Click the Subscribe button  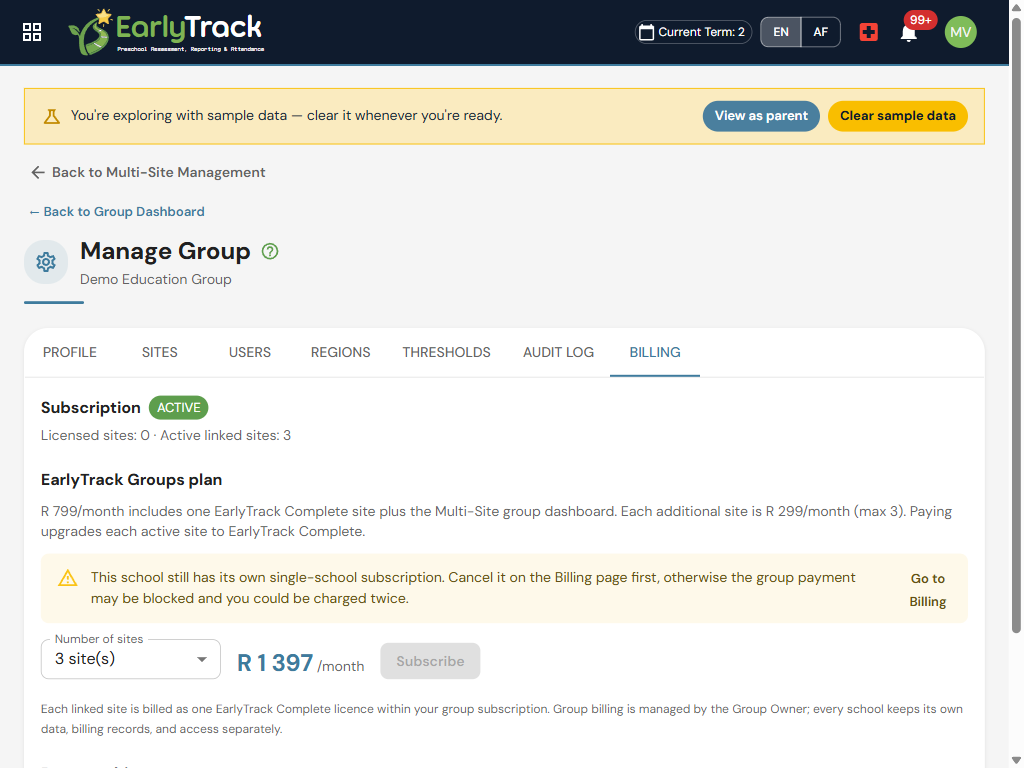coord(430,661)
